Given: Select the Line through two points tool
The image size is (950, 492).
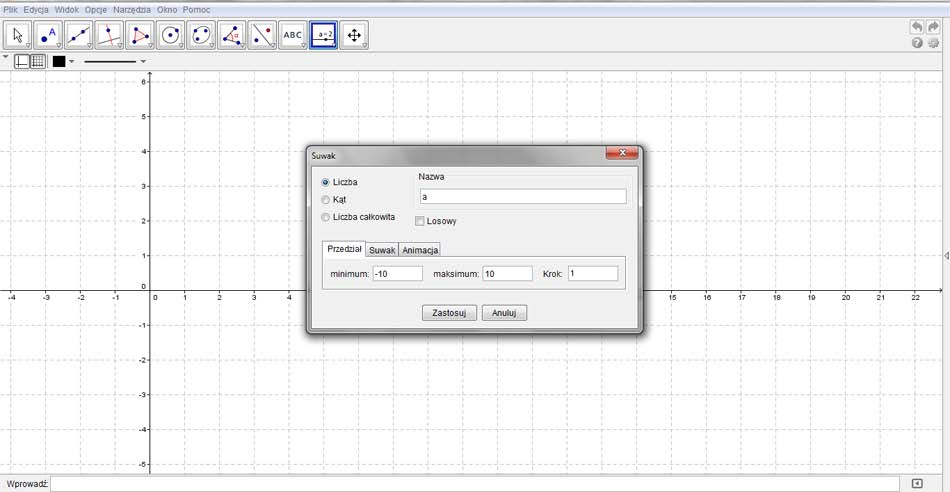Looking at the screenshot, I should tap(79, 35).
